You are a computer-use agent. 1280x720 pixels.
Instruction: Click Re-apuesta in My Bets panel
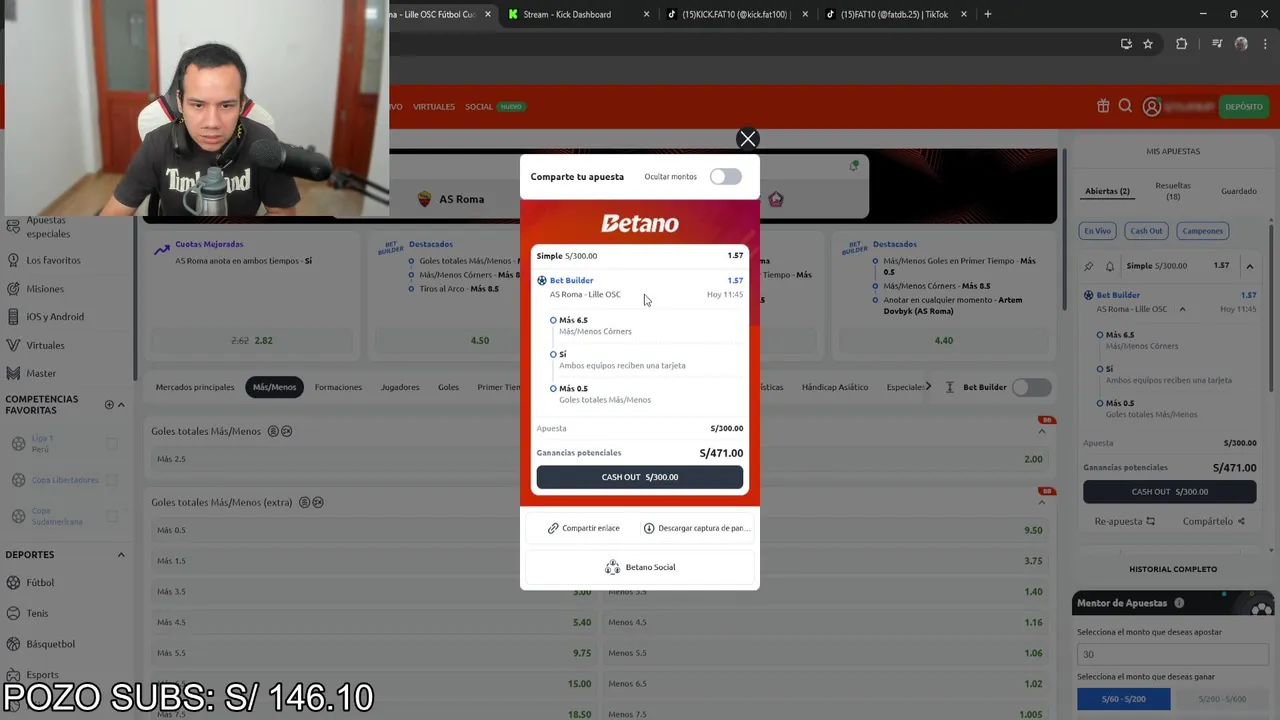pos(1125,521)
